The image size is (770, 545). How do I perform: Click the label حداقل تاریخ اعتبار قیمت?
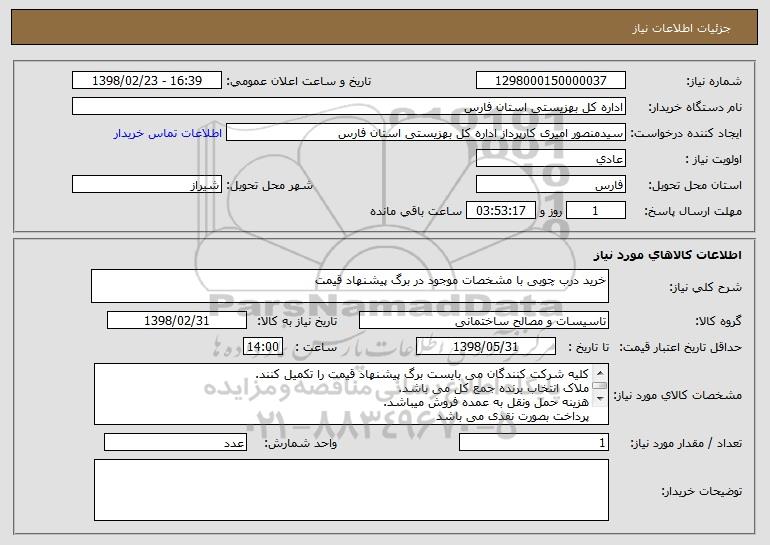681,347
